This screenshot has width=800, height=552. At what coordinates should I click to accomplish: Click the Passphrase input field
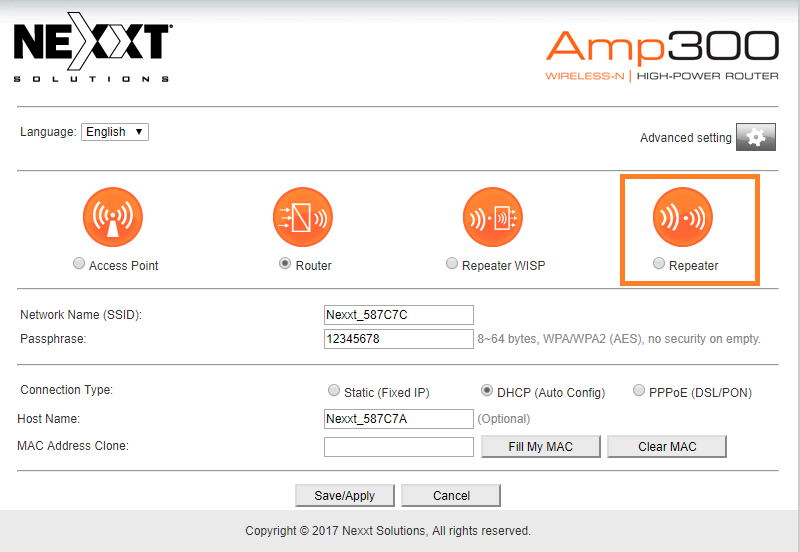(398, 339)
